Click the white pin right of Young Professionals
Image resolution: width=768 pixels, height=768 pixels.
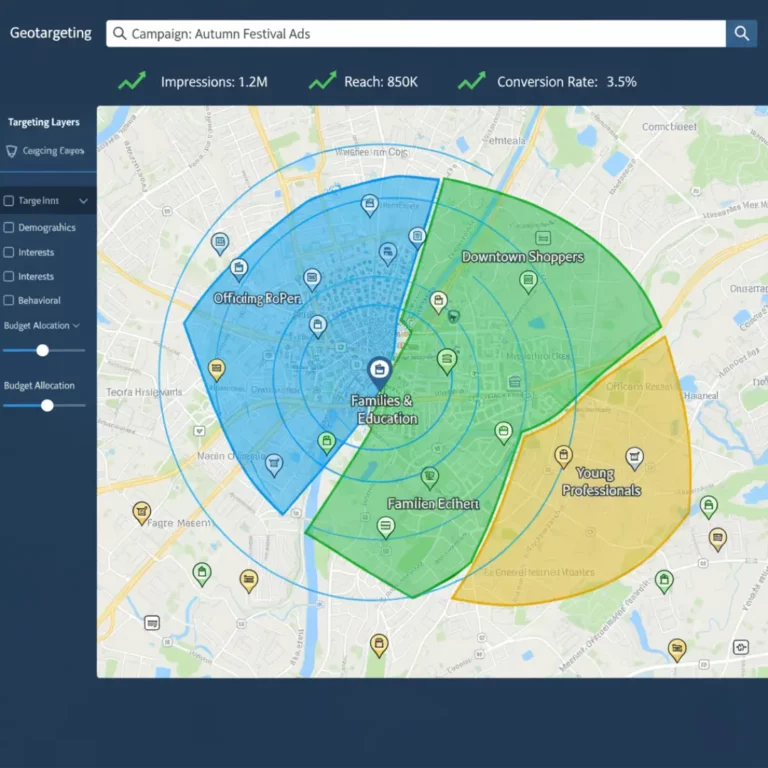tap(635, 459)
